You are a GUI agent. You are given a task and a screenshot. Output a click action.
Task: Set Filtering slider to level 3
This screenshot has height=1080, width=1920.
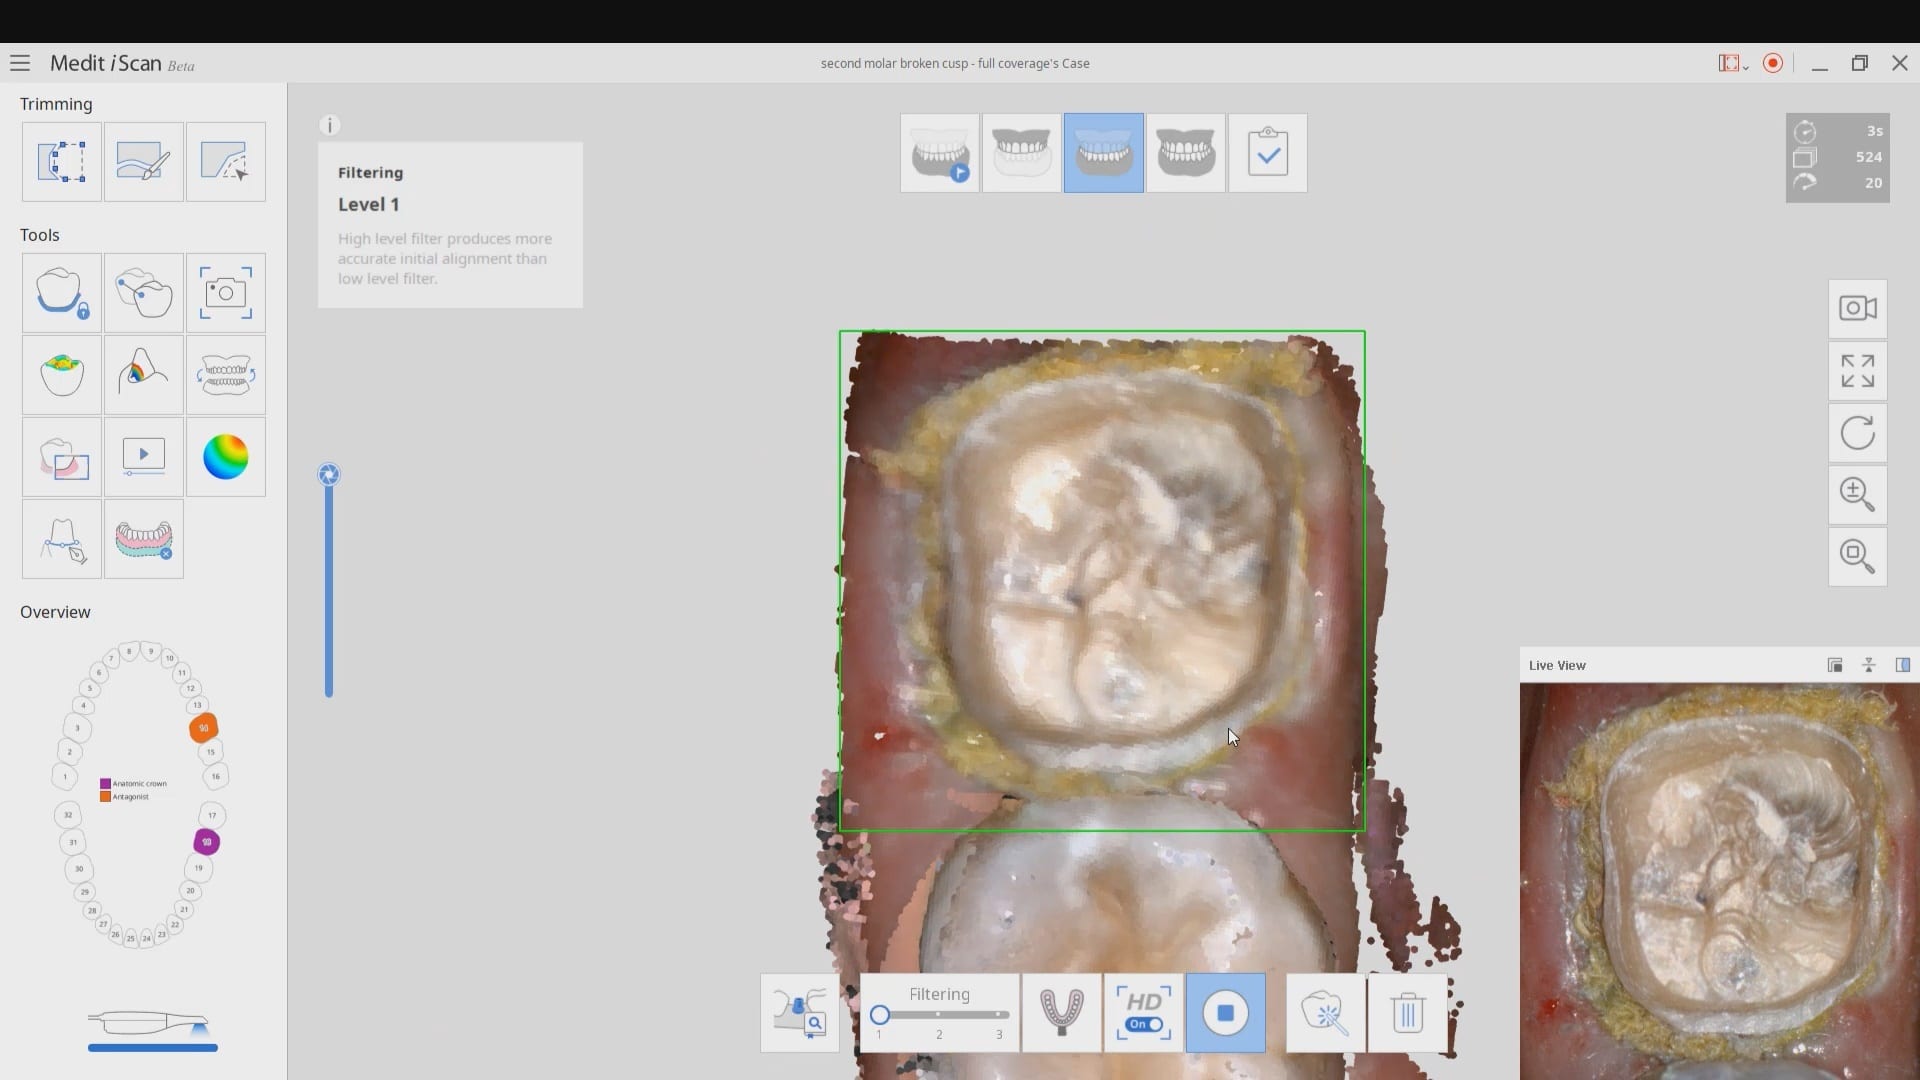999,1015
